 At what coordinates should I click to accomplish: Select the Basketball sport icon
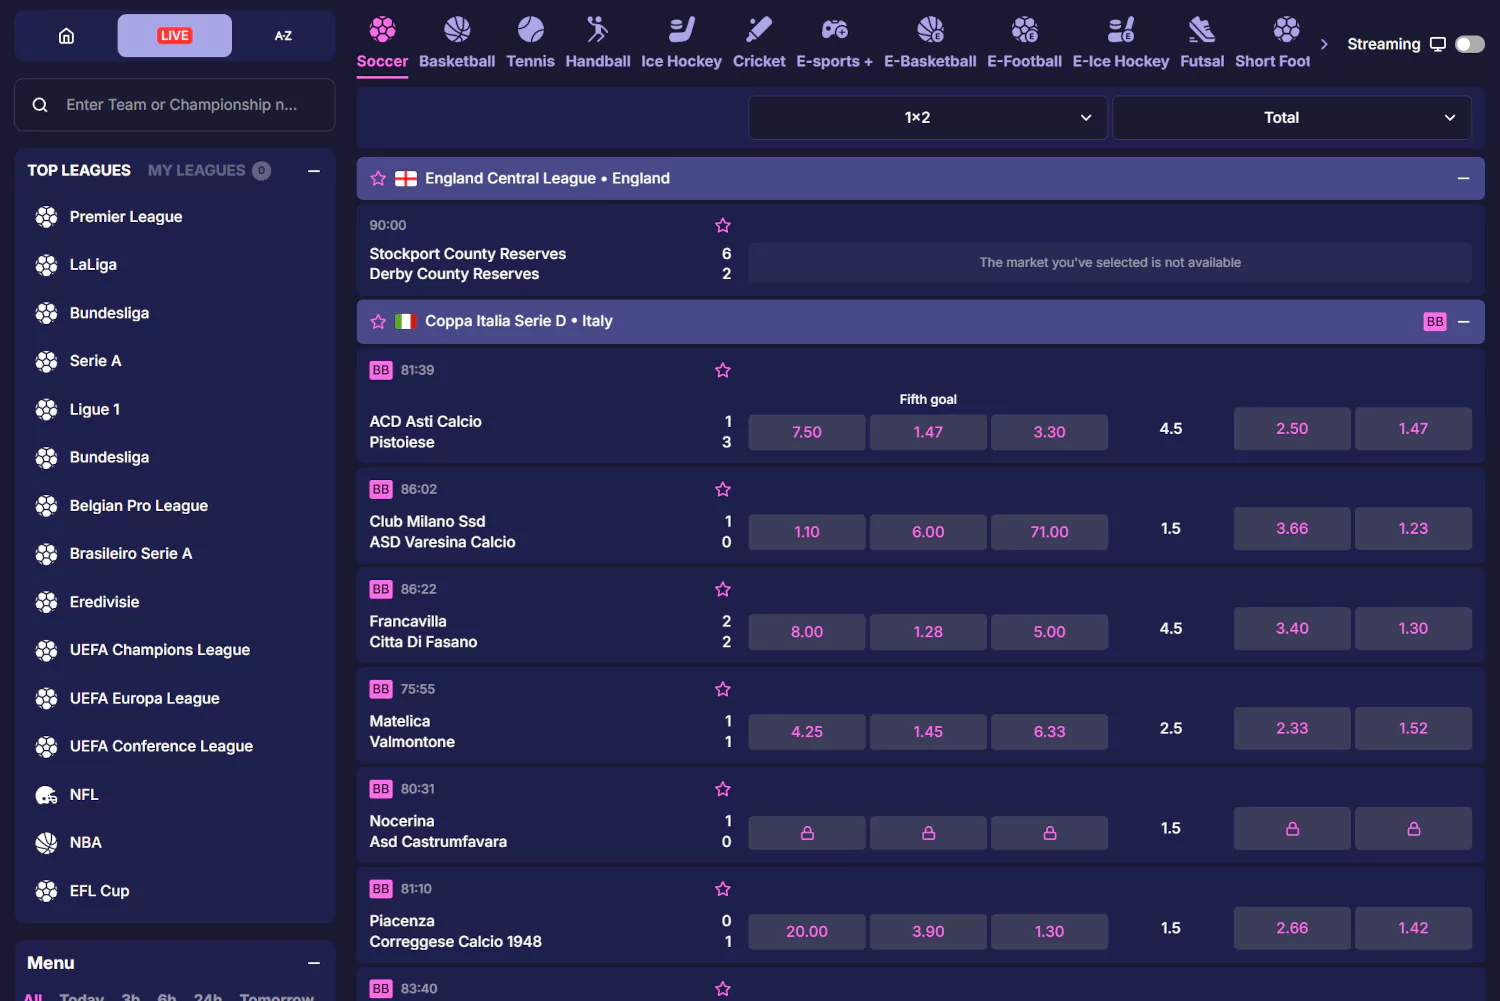(x=457, y=29)
